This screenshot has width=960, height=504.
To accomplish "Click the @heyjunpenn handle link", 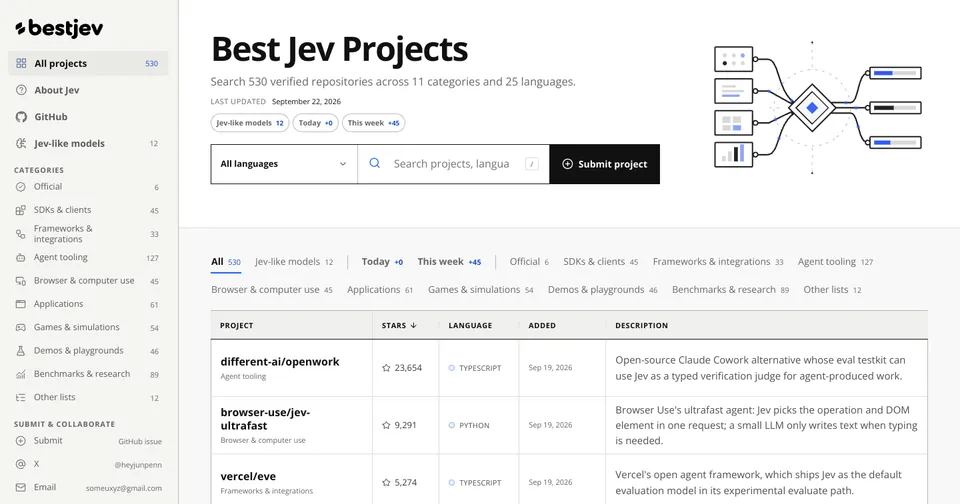I will point(138,465).
